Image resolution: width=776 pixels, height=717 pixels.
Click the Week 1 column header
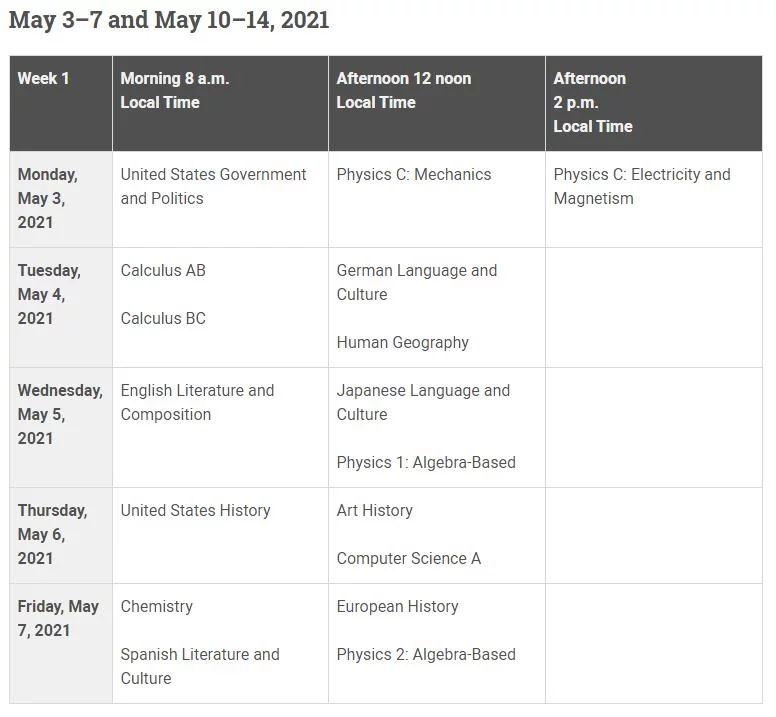[44, 79]
